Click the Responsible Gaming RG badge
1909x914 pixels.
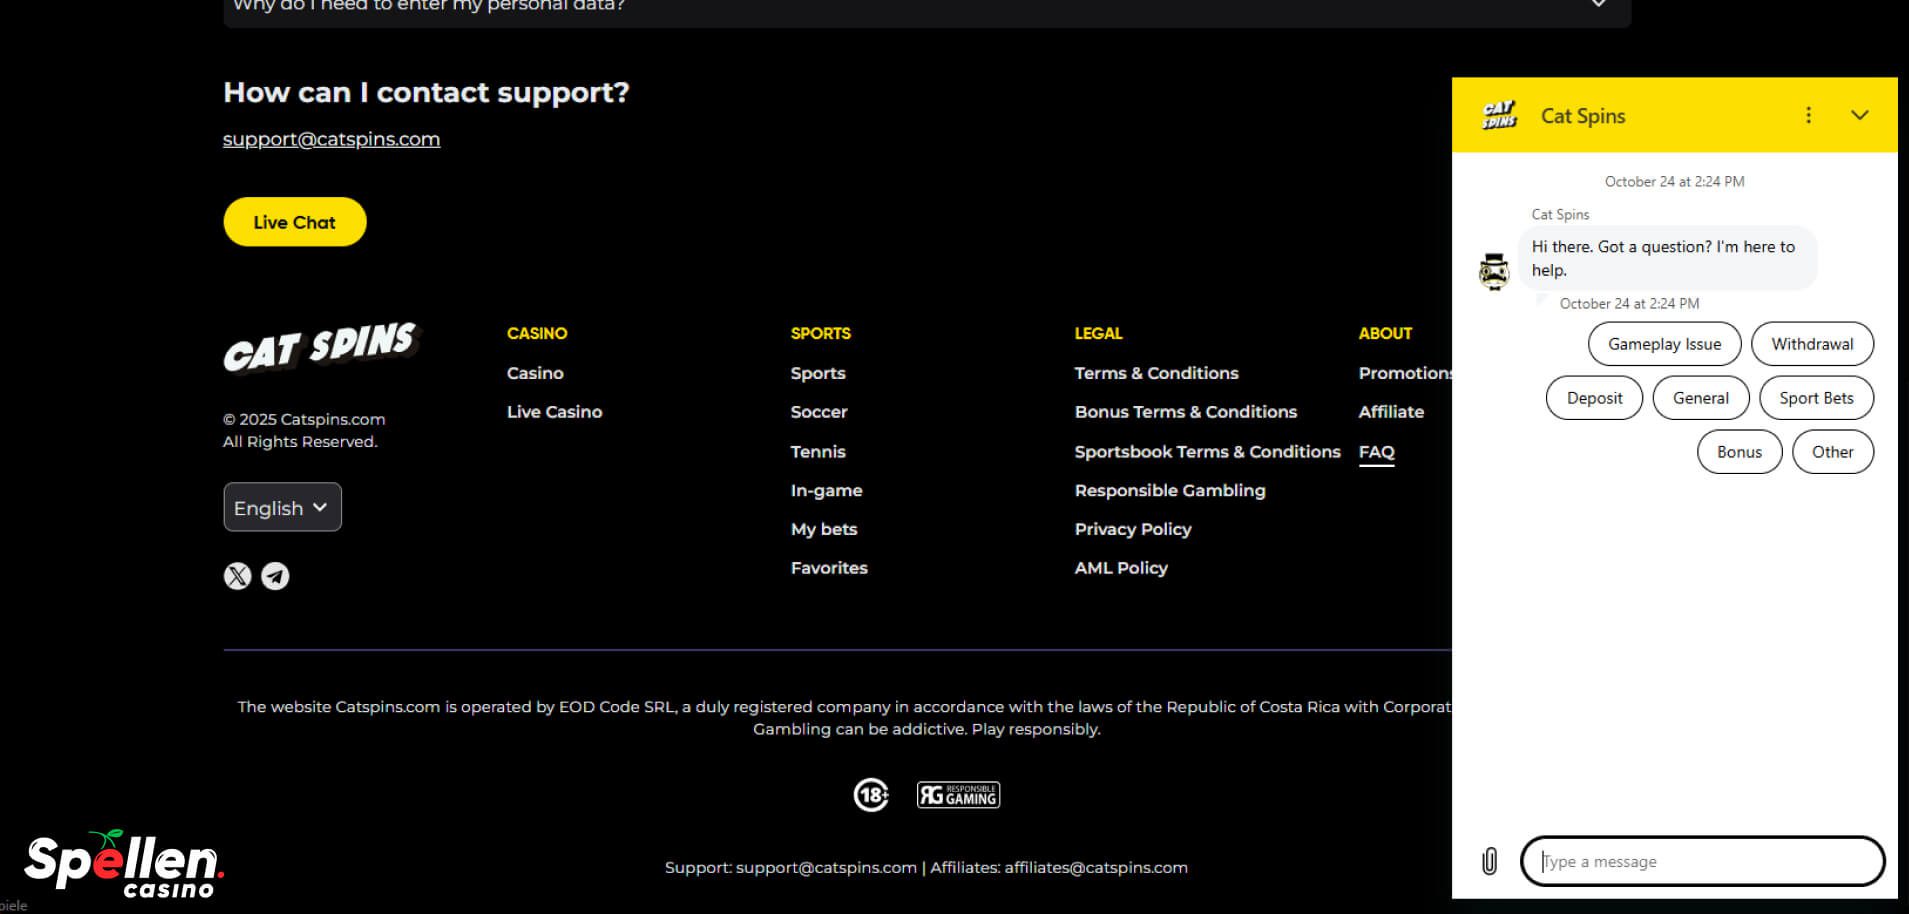(958, 795)
